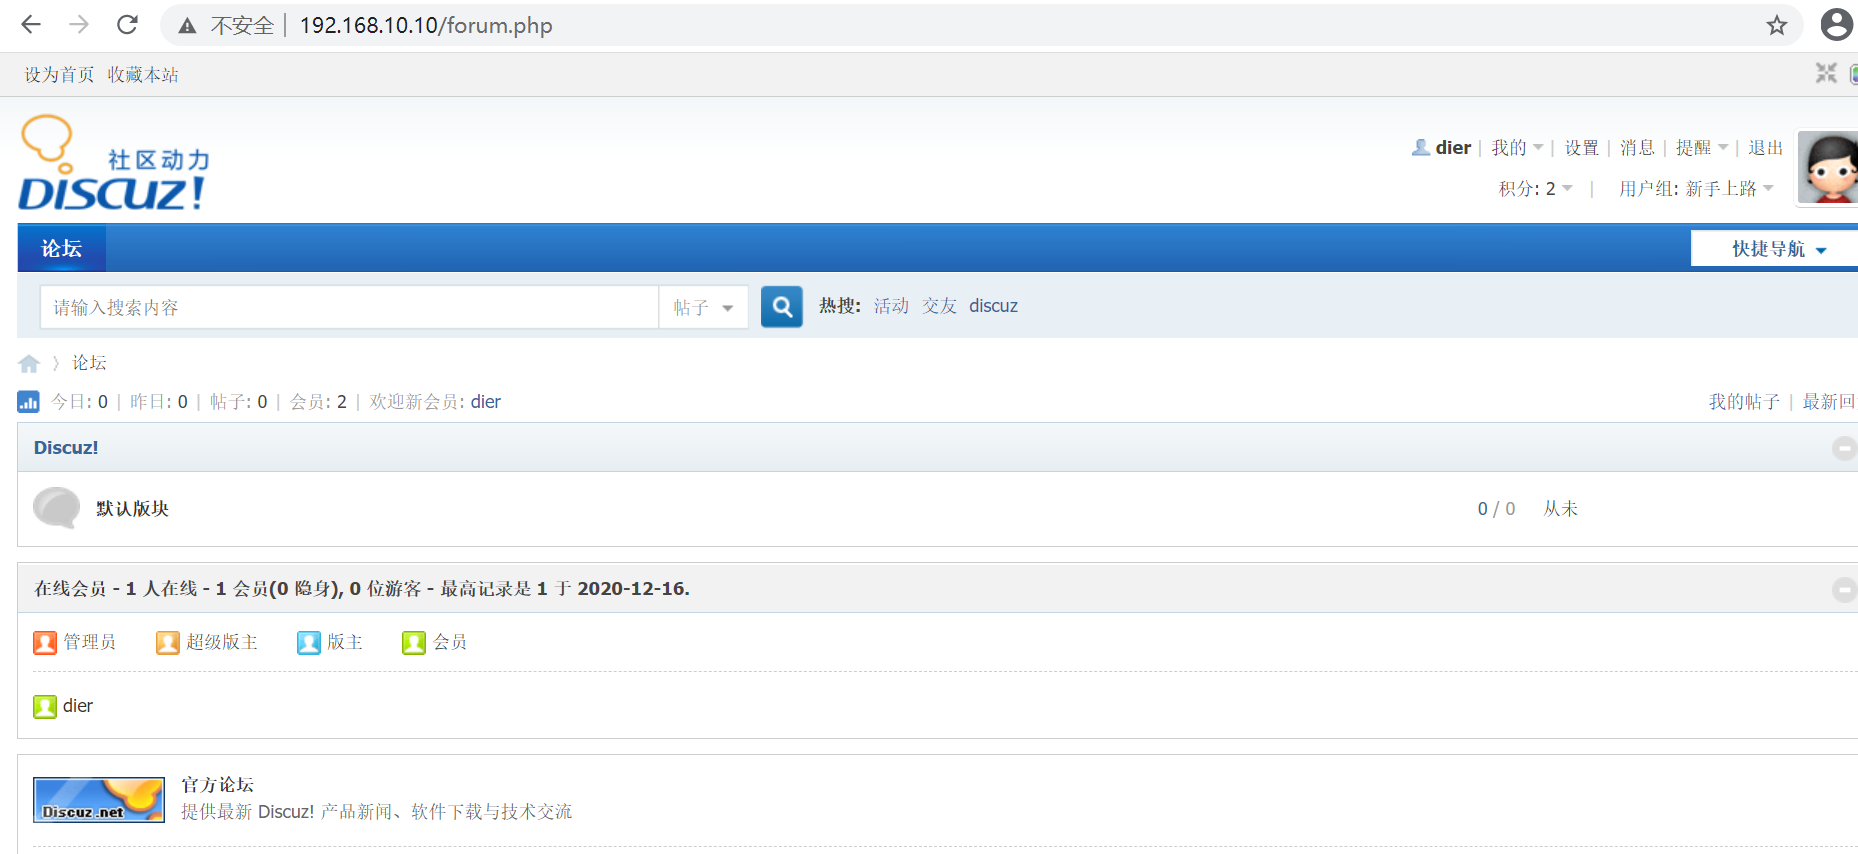Open the 默认版块 forum board
The width and height of the screenshot is (1858, 854).
pos(132,509)
